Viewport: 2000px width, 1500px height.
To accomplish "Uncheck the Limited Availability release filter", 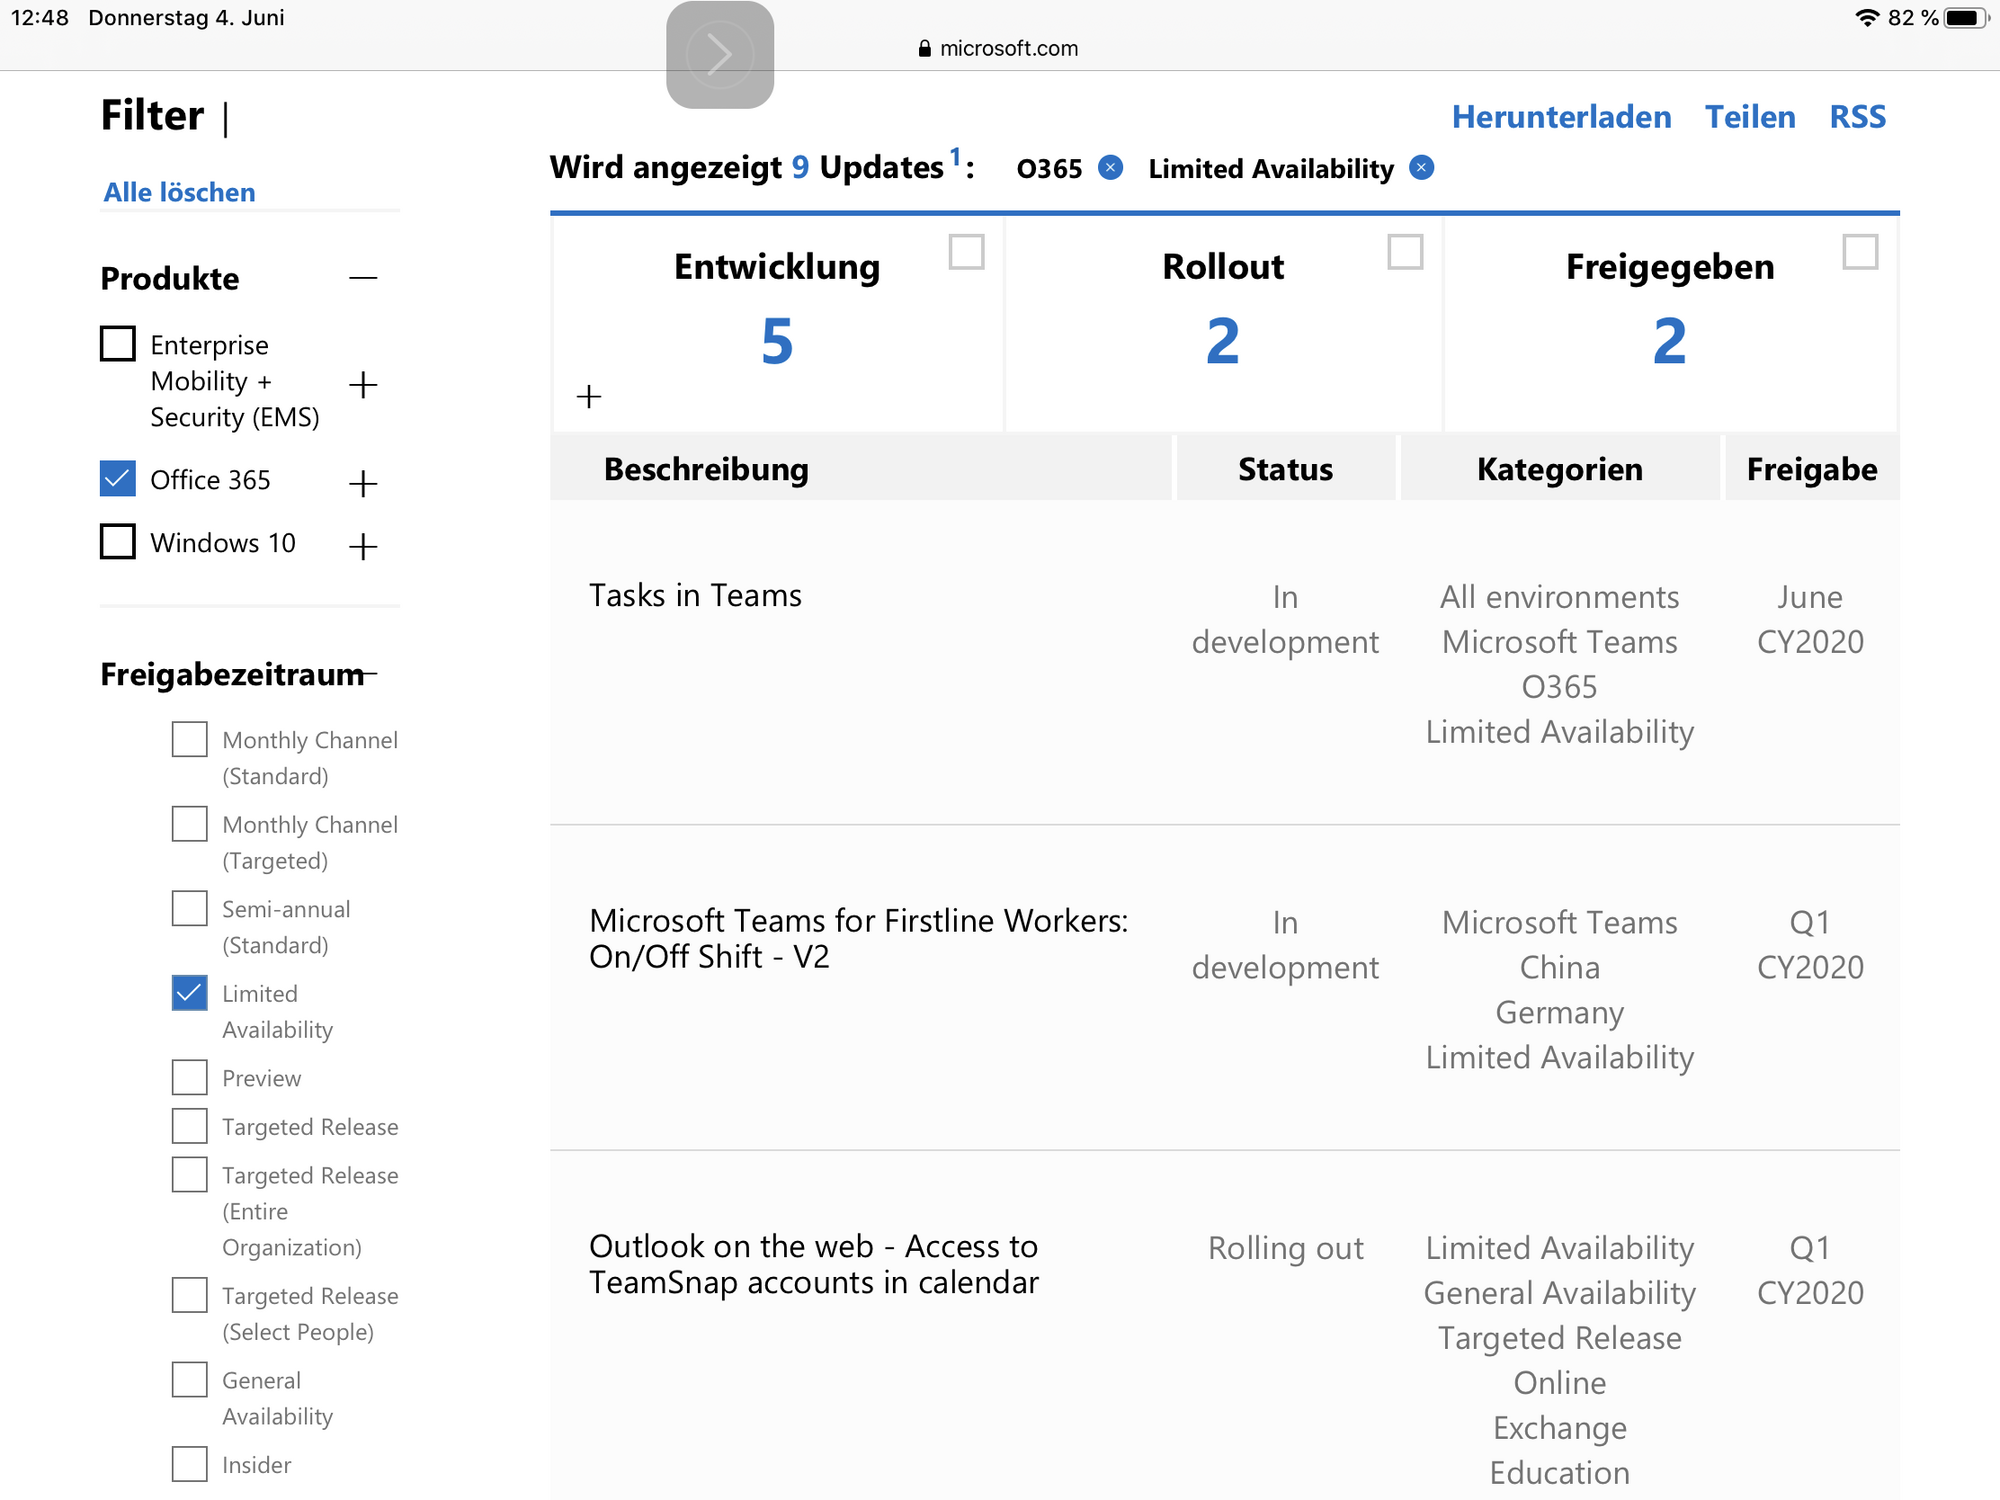I will point(190,993).
